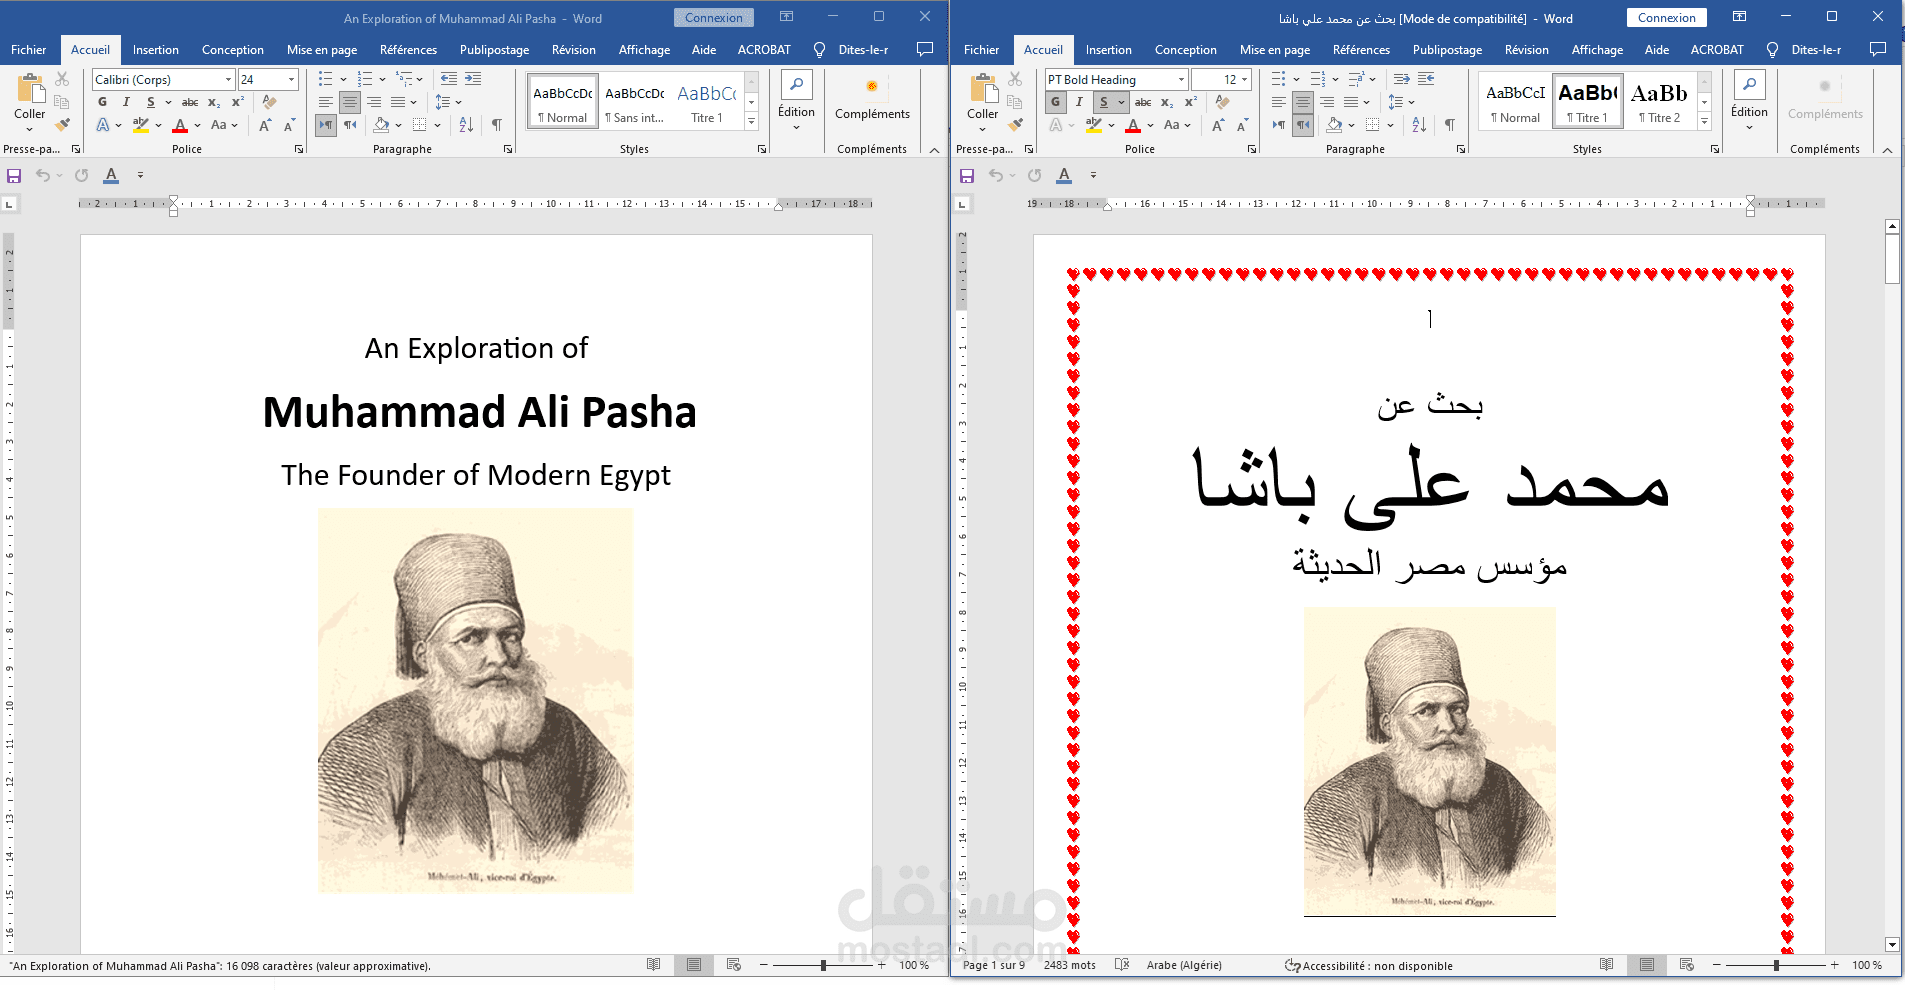Viewport: 1905px width, 990px height.
Task: Click Format Painter brush in left window
Action: click(x=62, y=125)
